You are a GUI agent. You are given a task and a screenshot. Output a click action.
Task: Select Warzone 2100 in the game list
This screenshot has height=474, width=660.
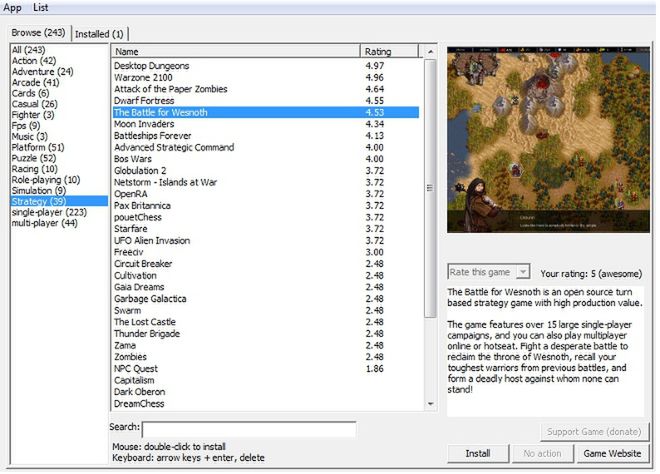(x=266, y=78)
